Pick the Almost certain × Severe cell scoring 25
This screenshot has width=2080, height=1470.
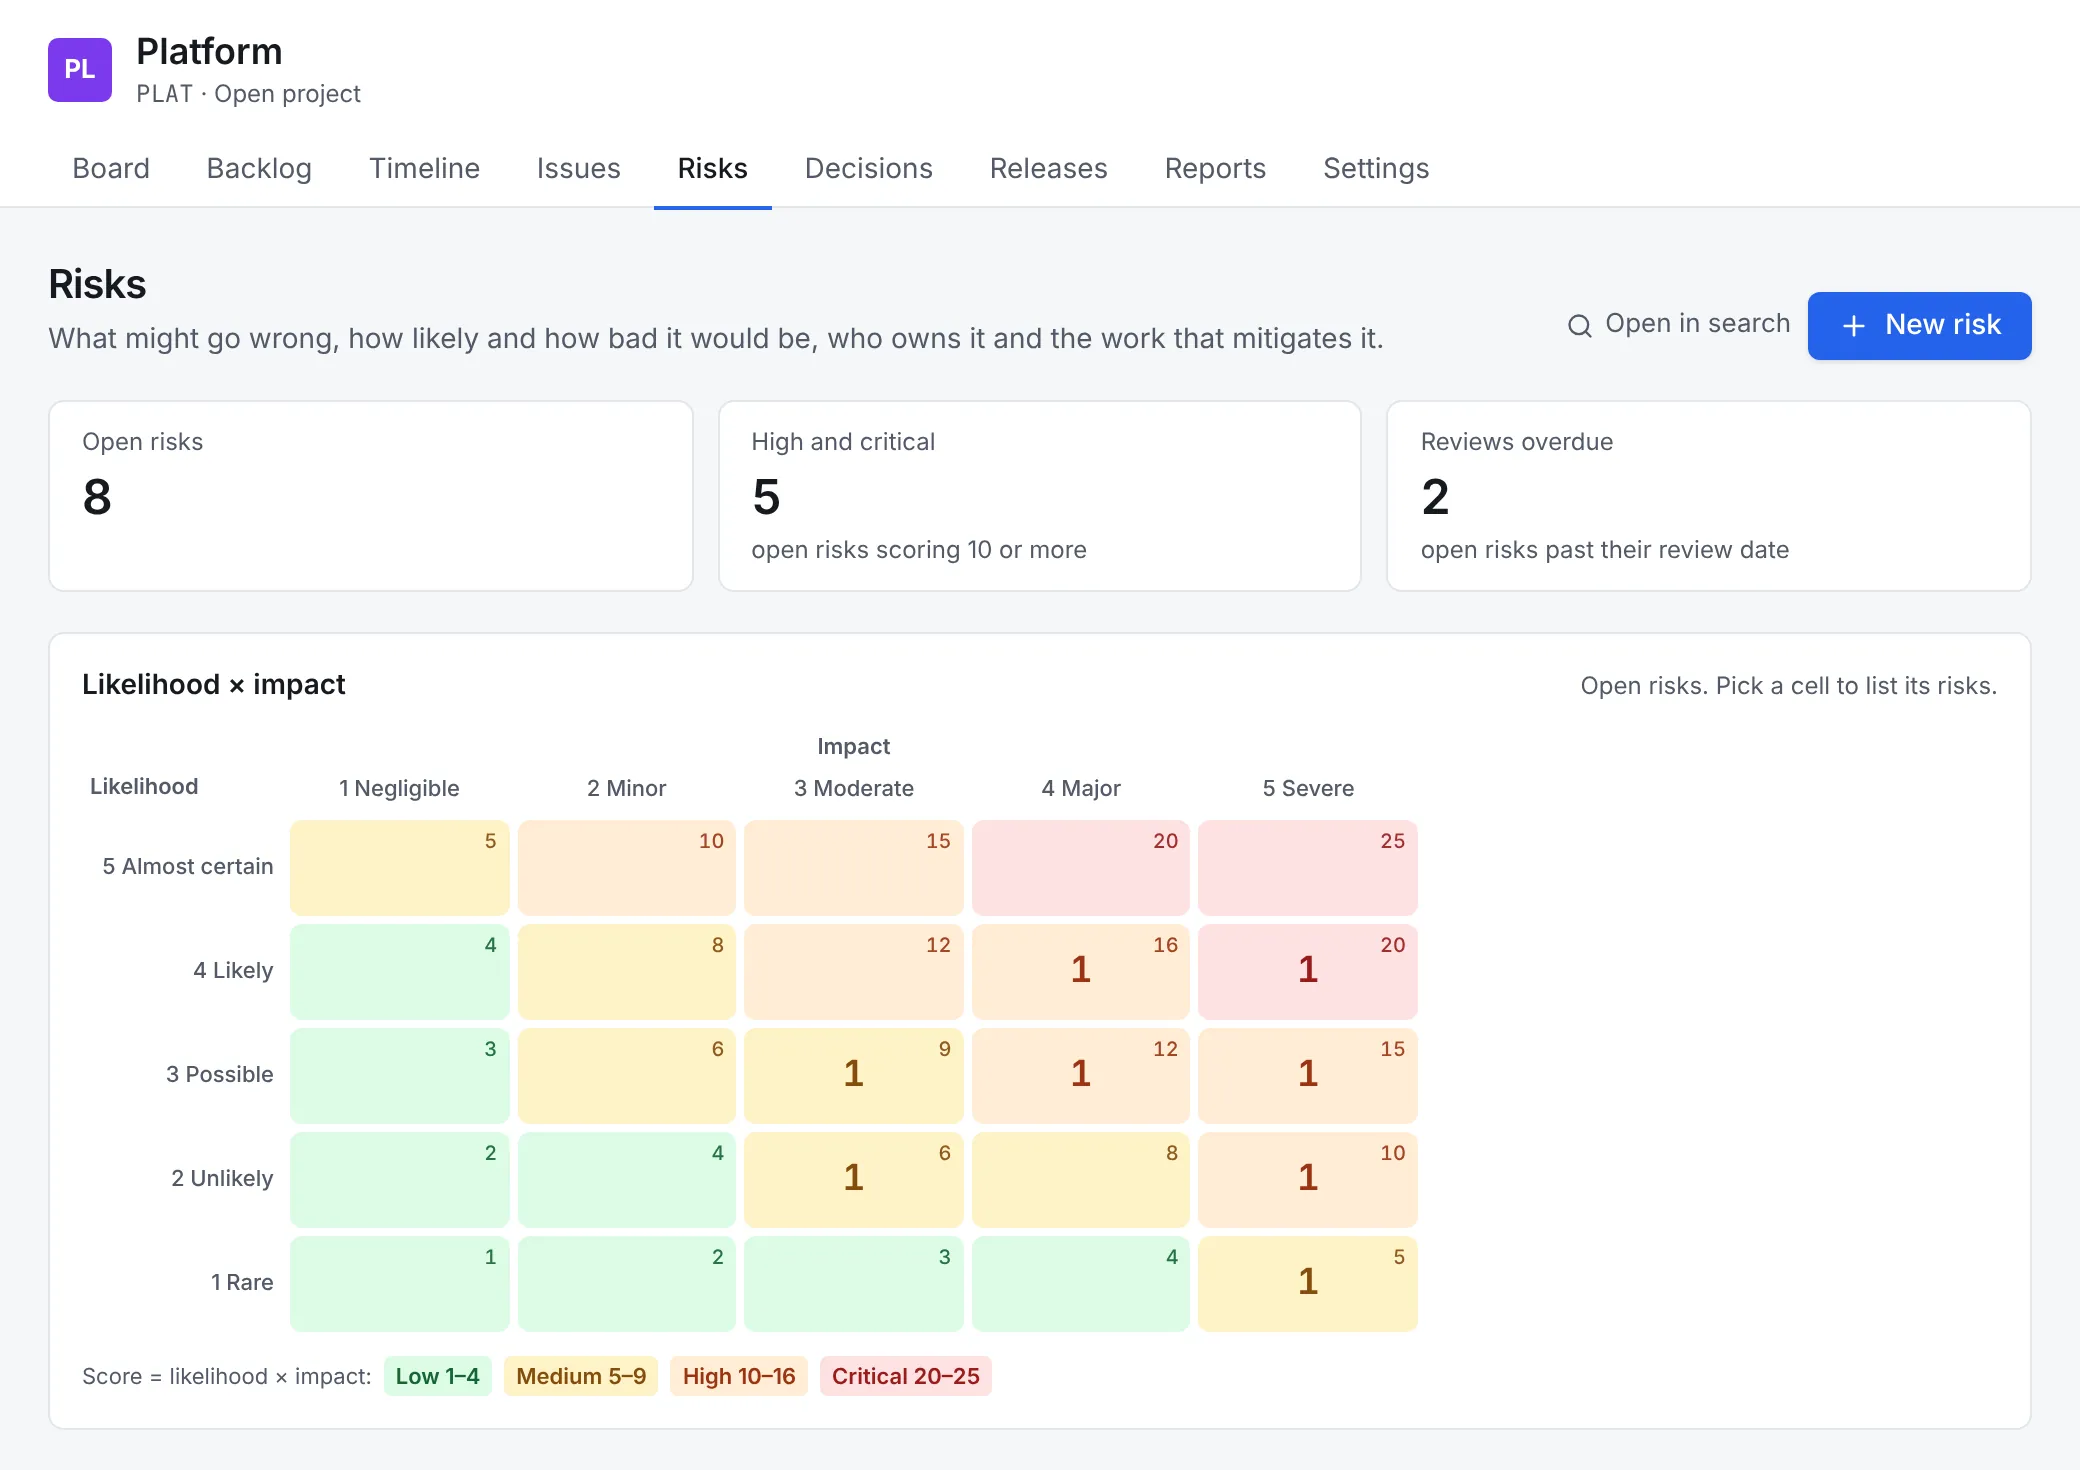coord(1308,868)
